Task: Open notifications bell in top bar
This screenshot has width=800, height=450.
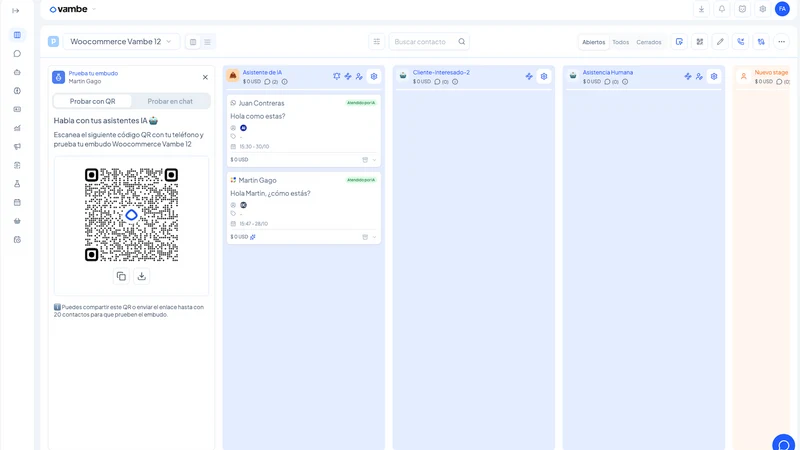Action: [x=722, y=9]
